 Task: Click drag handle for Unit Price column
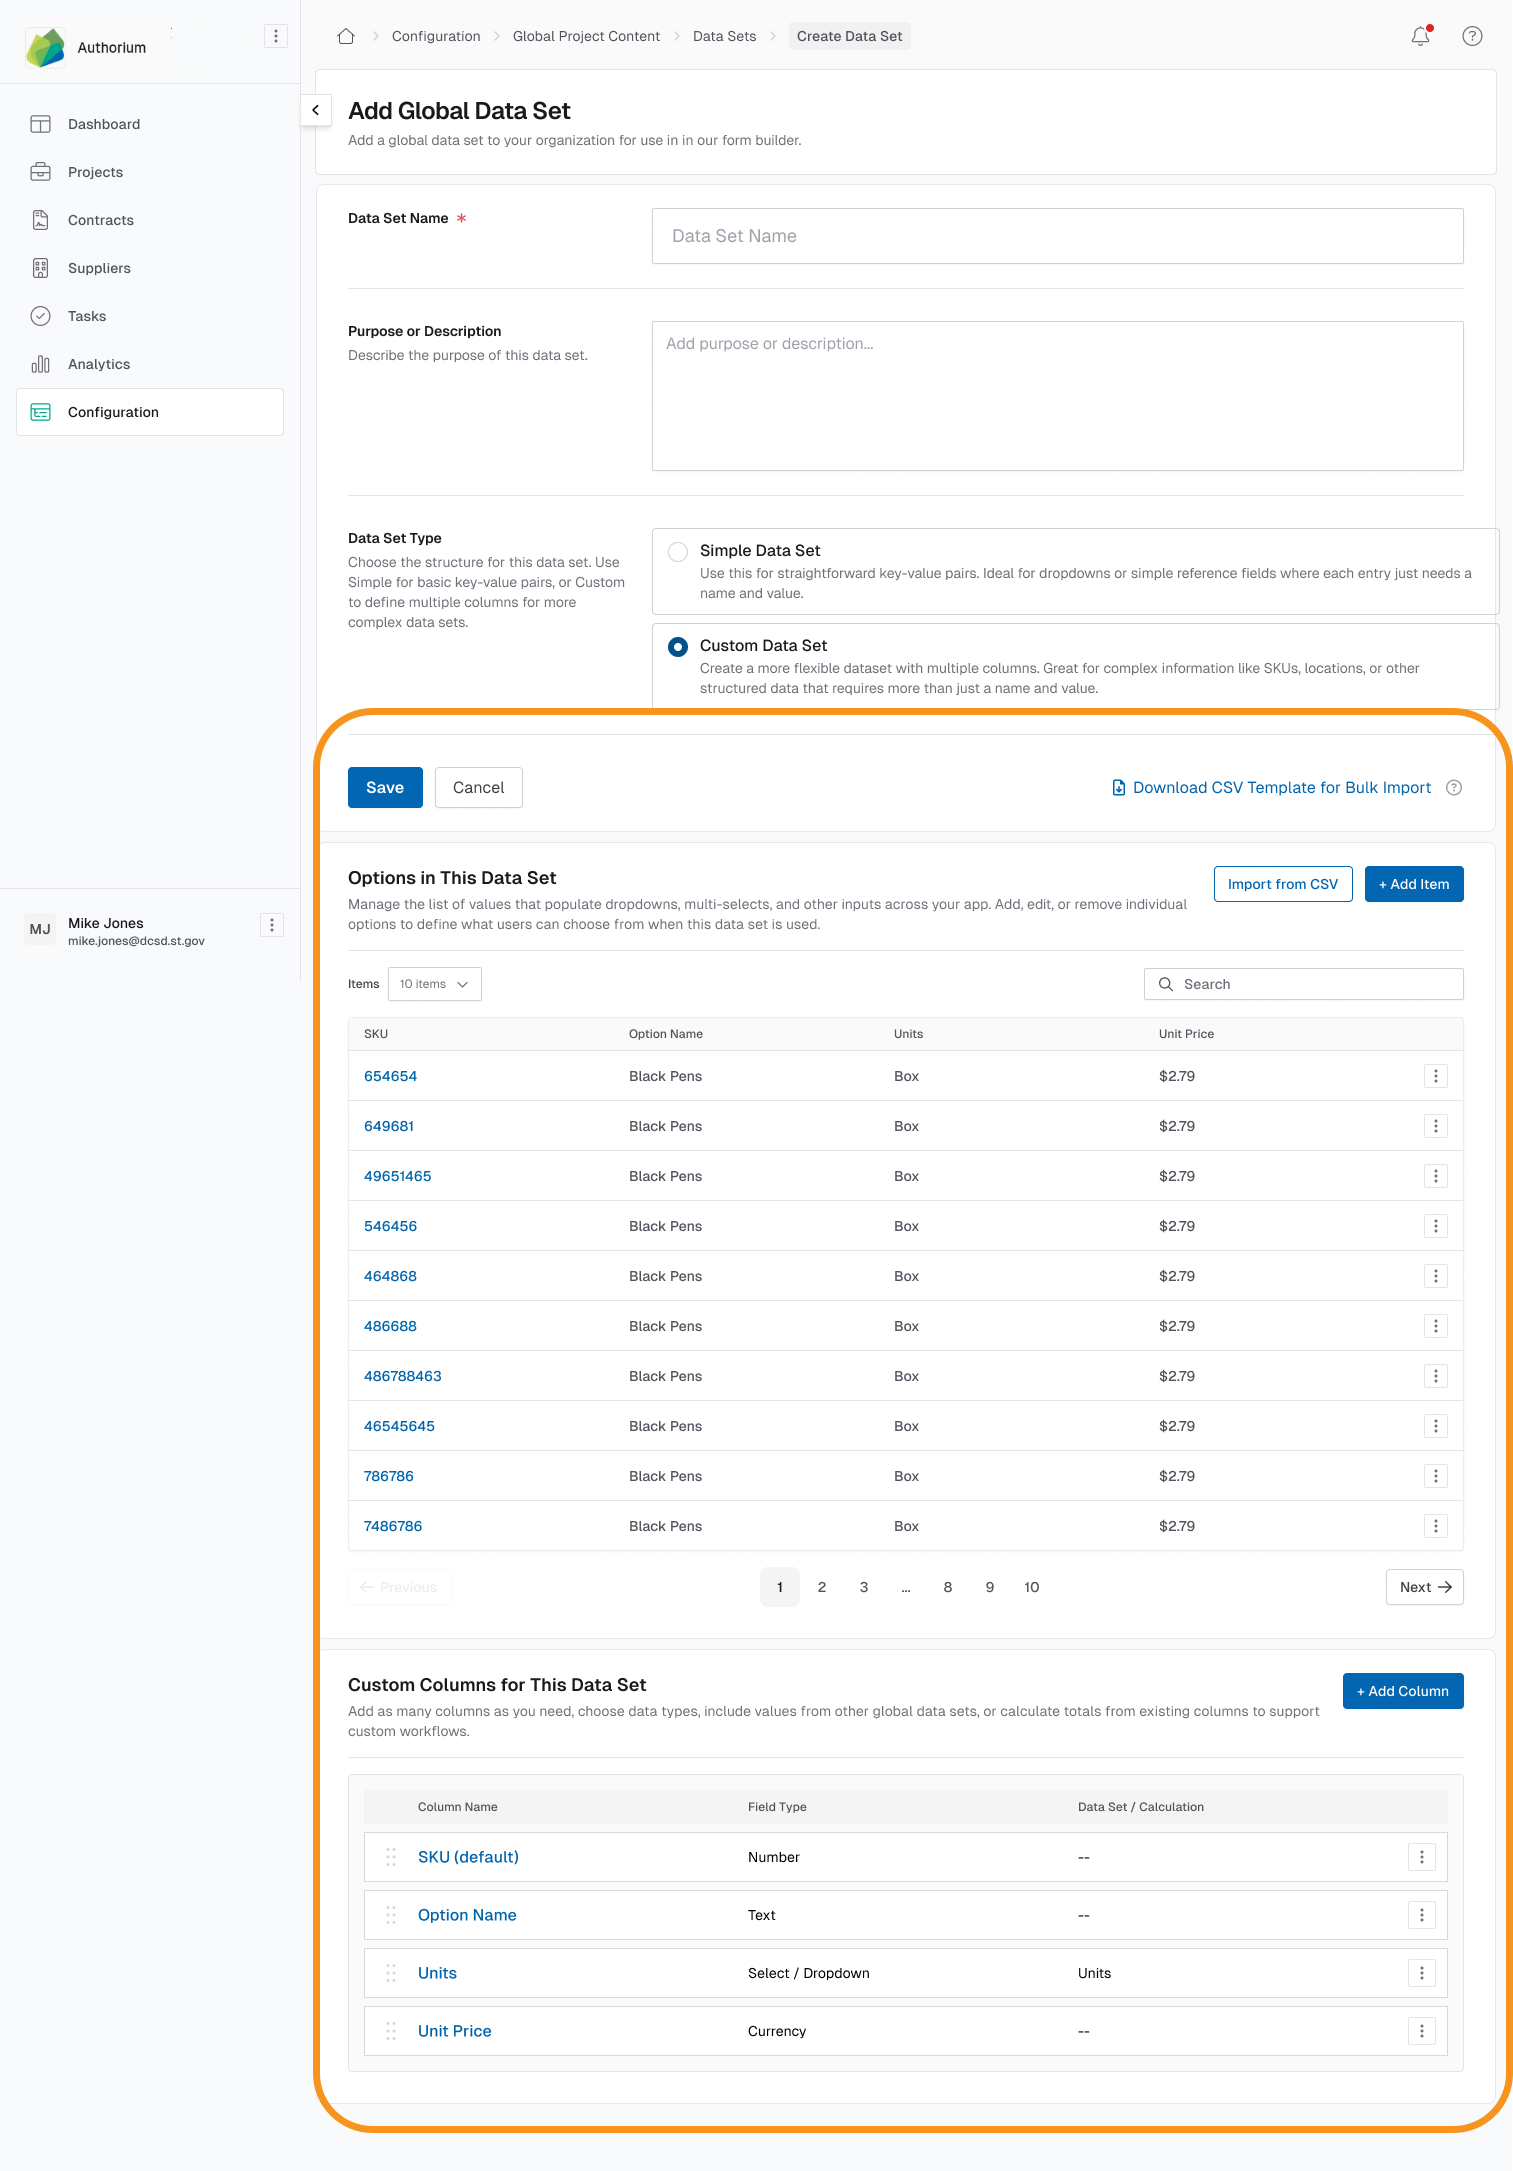click(391, 2031)
